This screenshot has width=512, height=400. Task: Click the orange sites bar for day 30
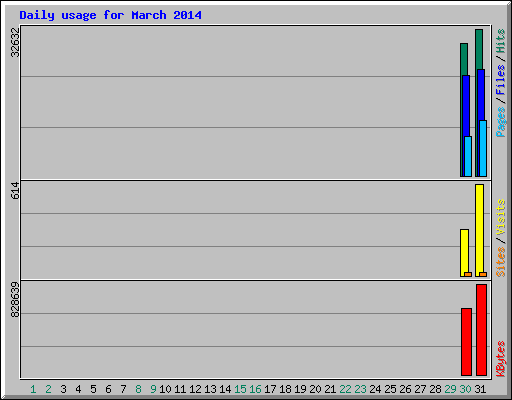[x=468, y=274]
